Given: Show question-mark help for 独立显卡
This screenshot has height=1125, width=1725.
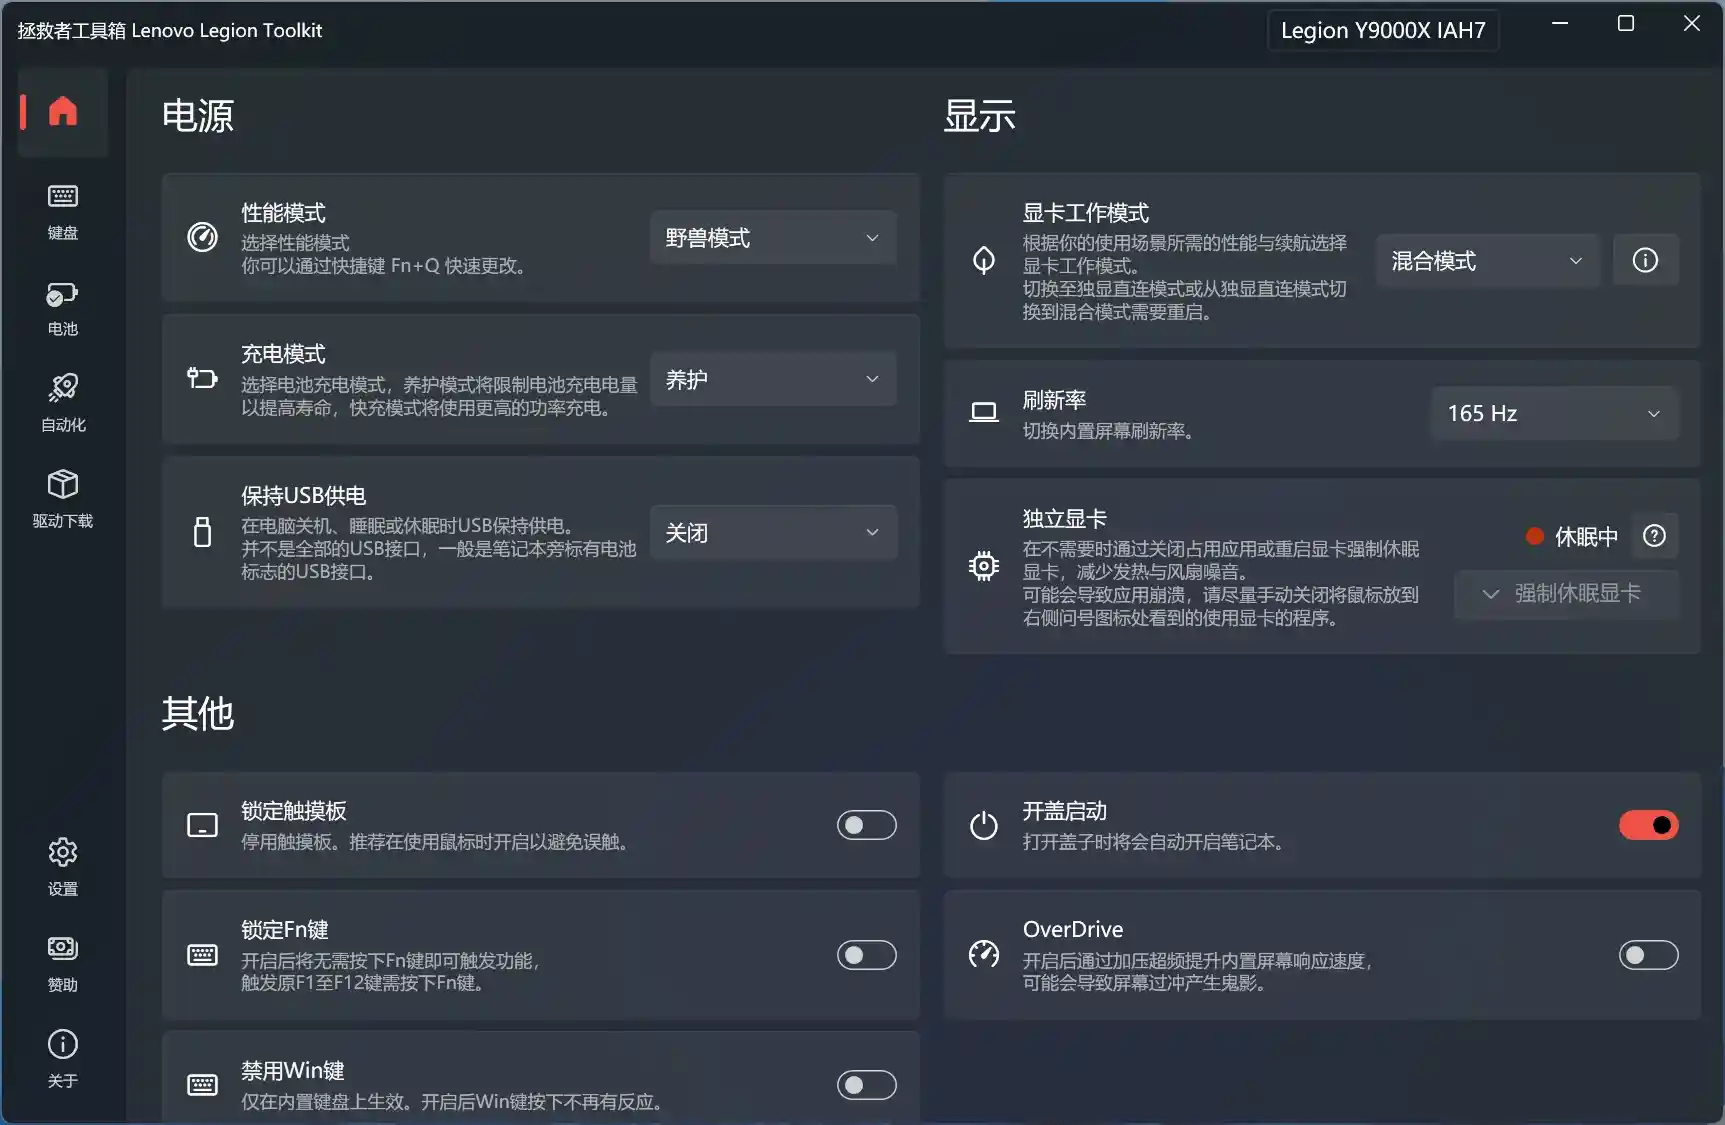Looking at the screenshot, I should click(x=1655, y=536).
